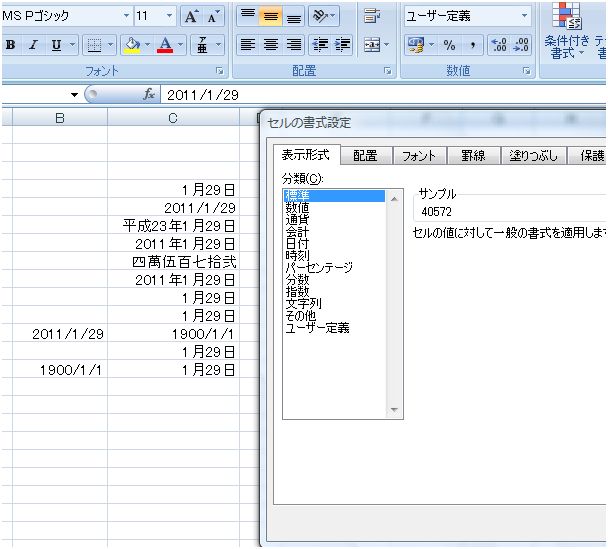Click the wrap text icon

372,16
